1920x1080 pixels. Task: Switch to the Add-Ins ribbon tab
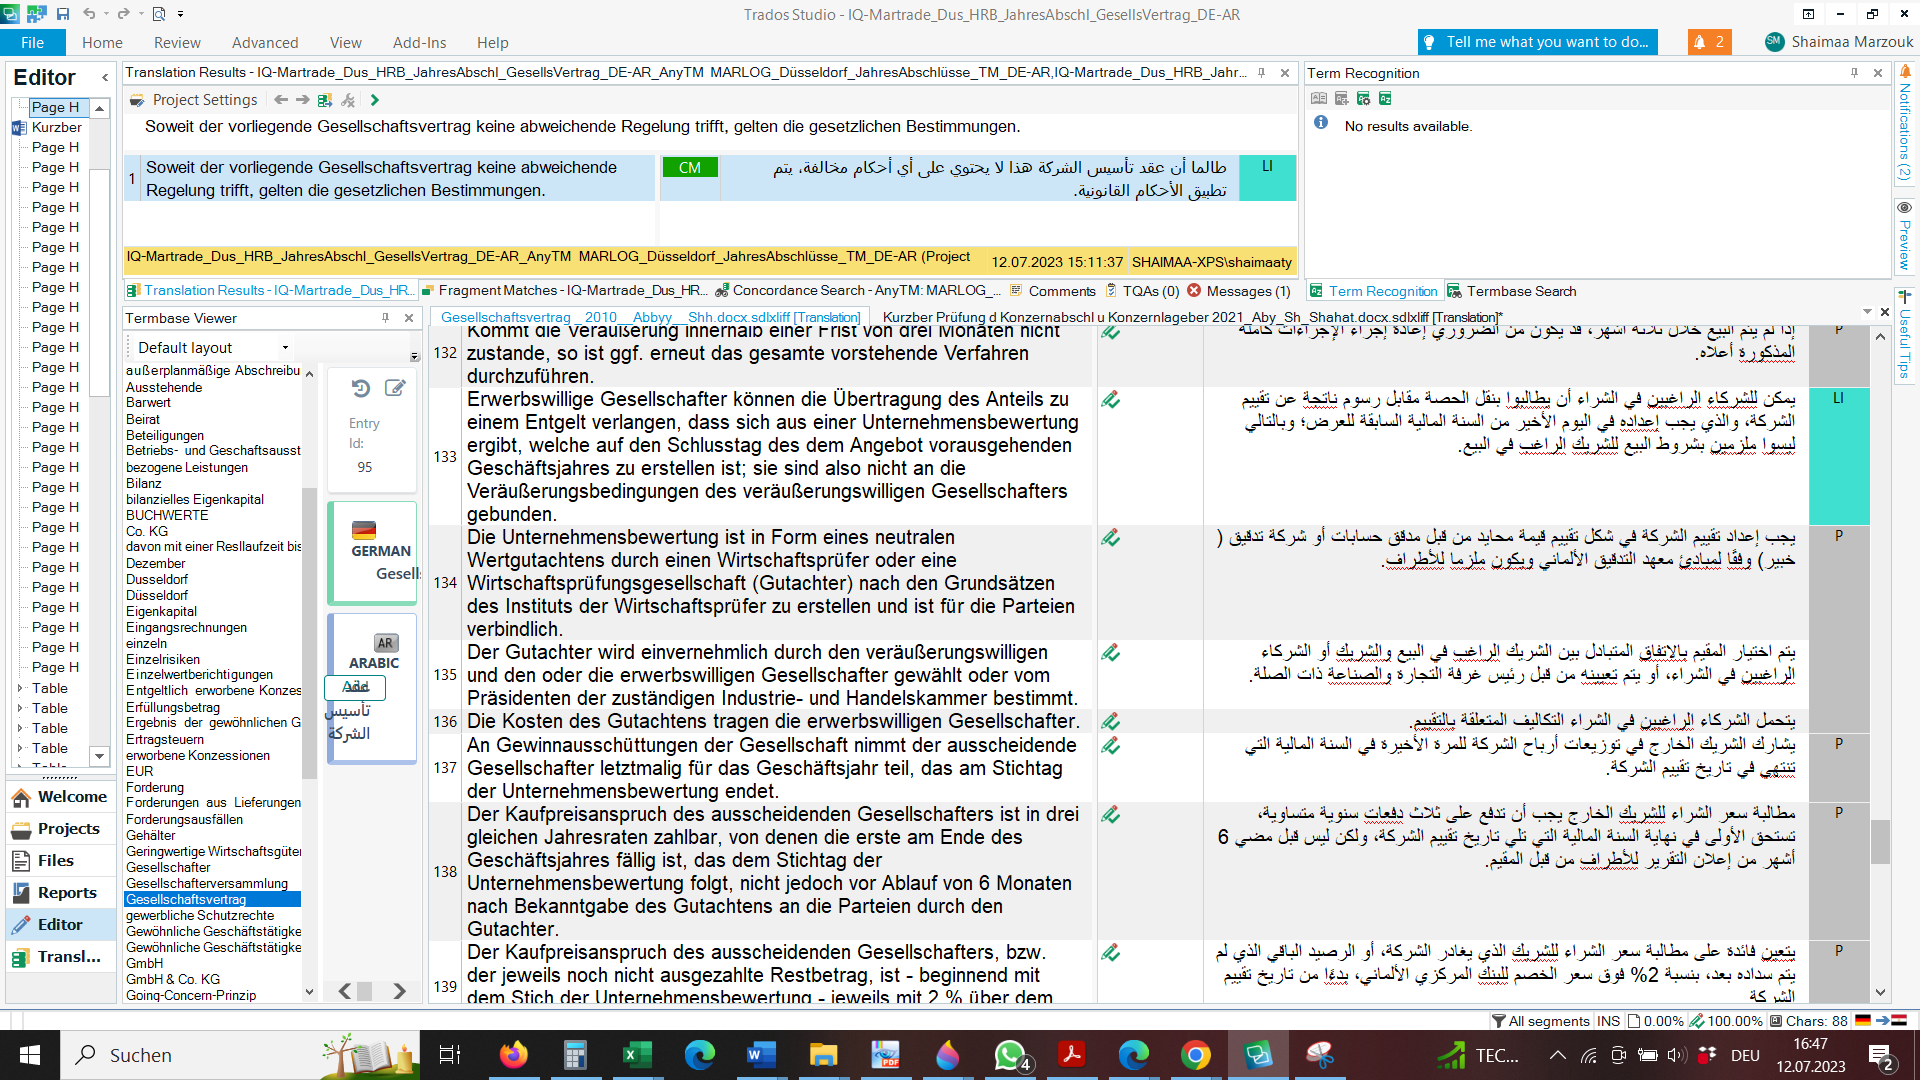(x=420, y=42)
